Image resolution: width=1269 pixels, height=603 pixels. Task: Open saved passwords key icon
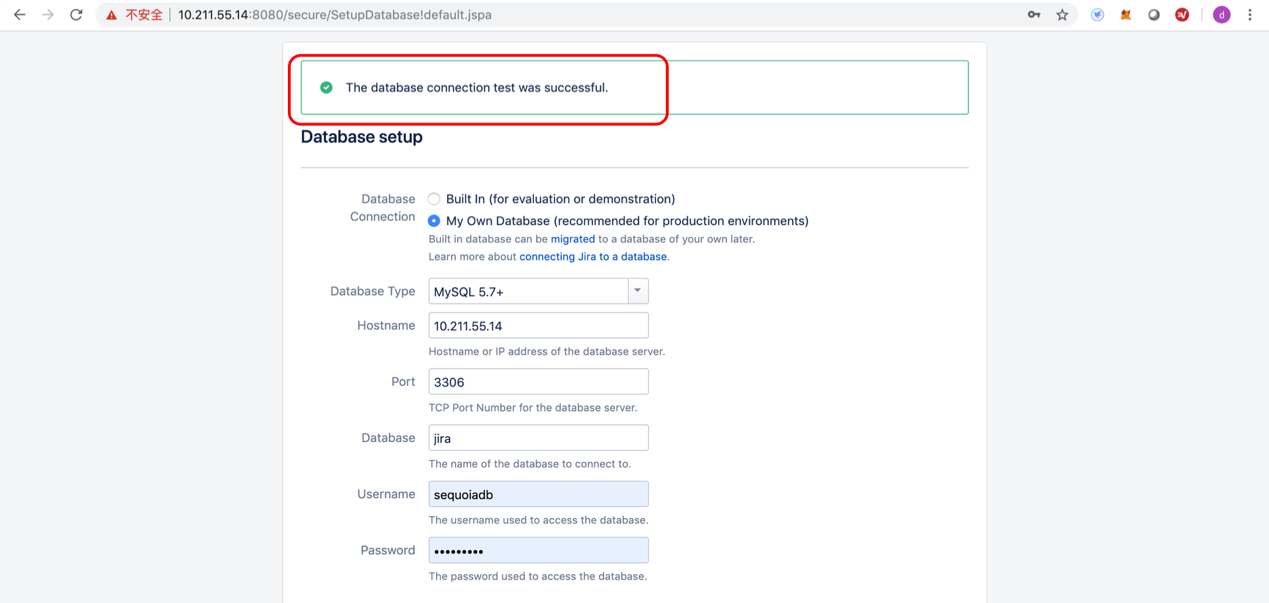(x=1034, y=15)
